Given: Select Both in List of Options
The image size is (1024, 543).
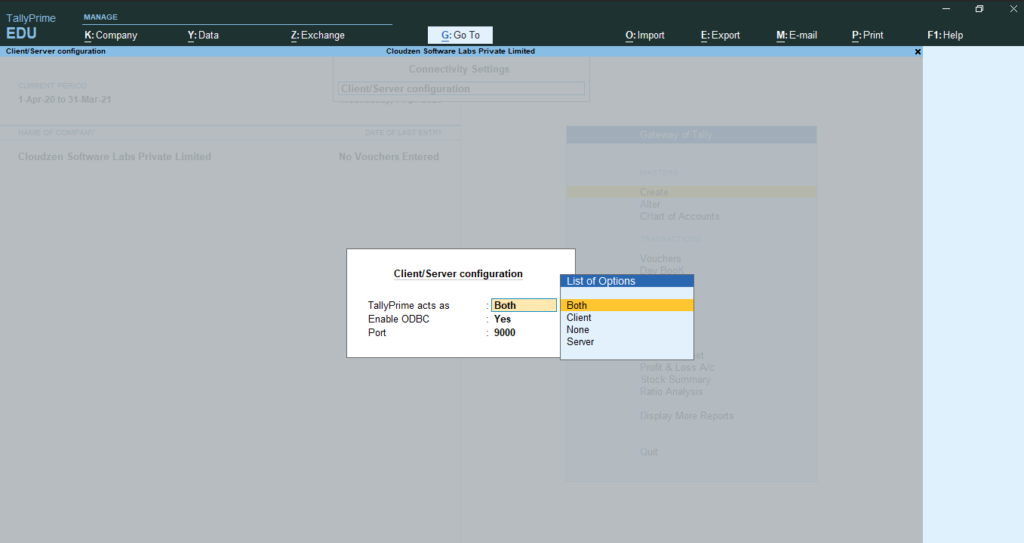Looking at the screenshot, I should point(627,305).
